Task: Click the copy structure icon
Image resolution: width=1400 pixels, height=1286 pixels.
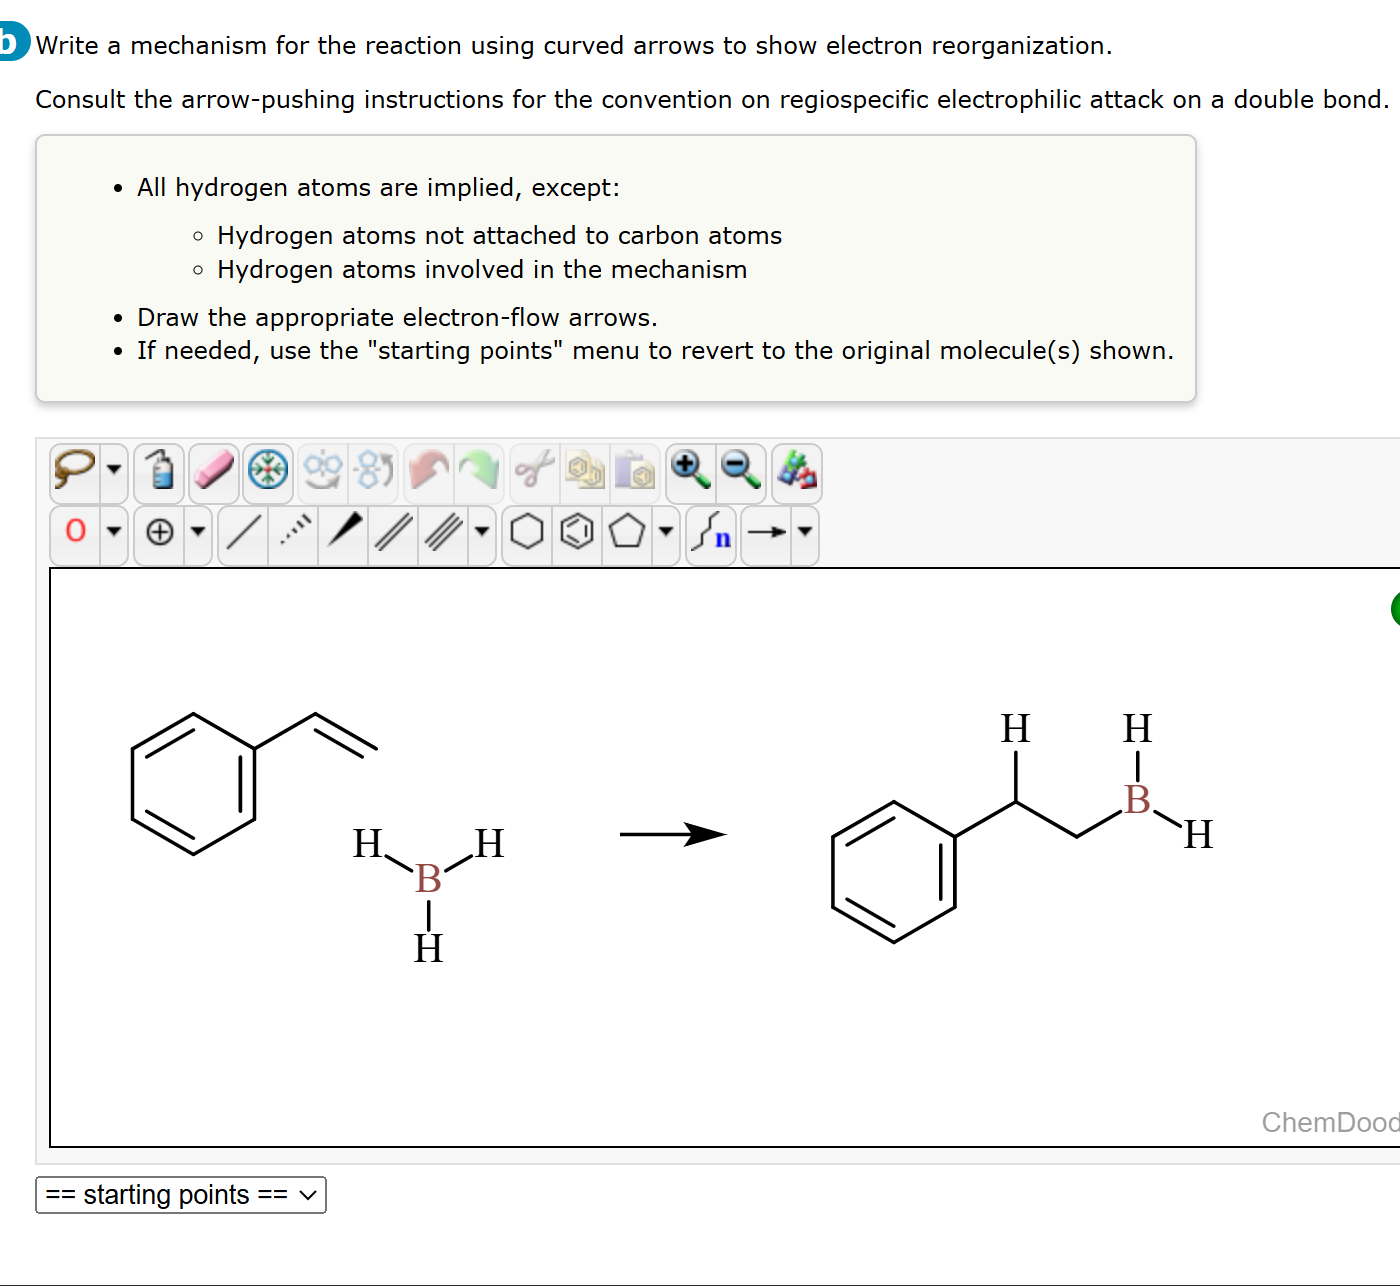Action: tap(585, 470)
